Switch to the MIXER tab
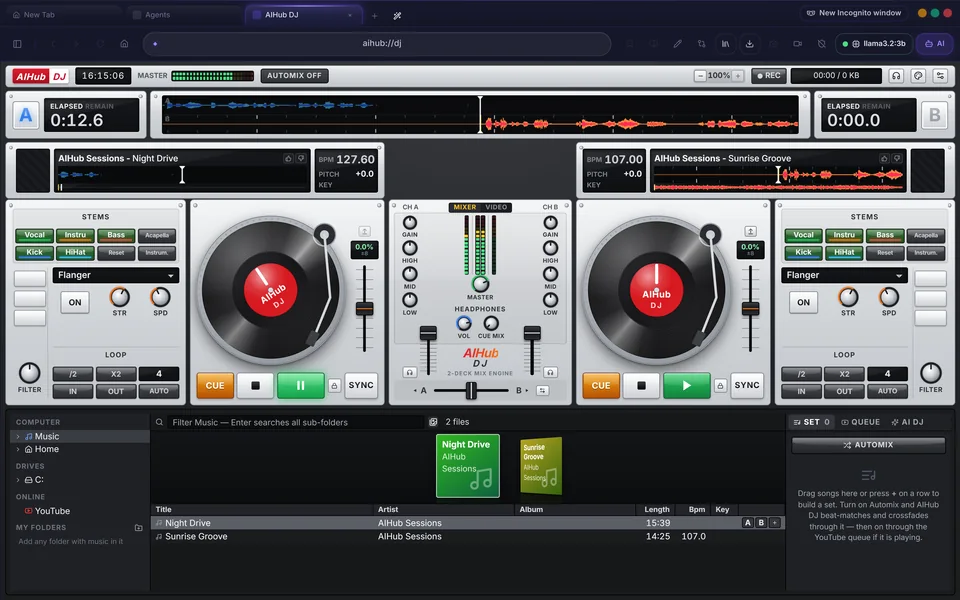The width and height of the screenshot is (960, 600). (465, 207)
